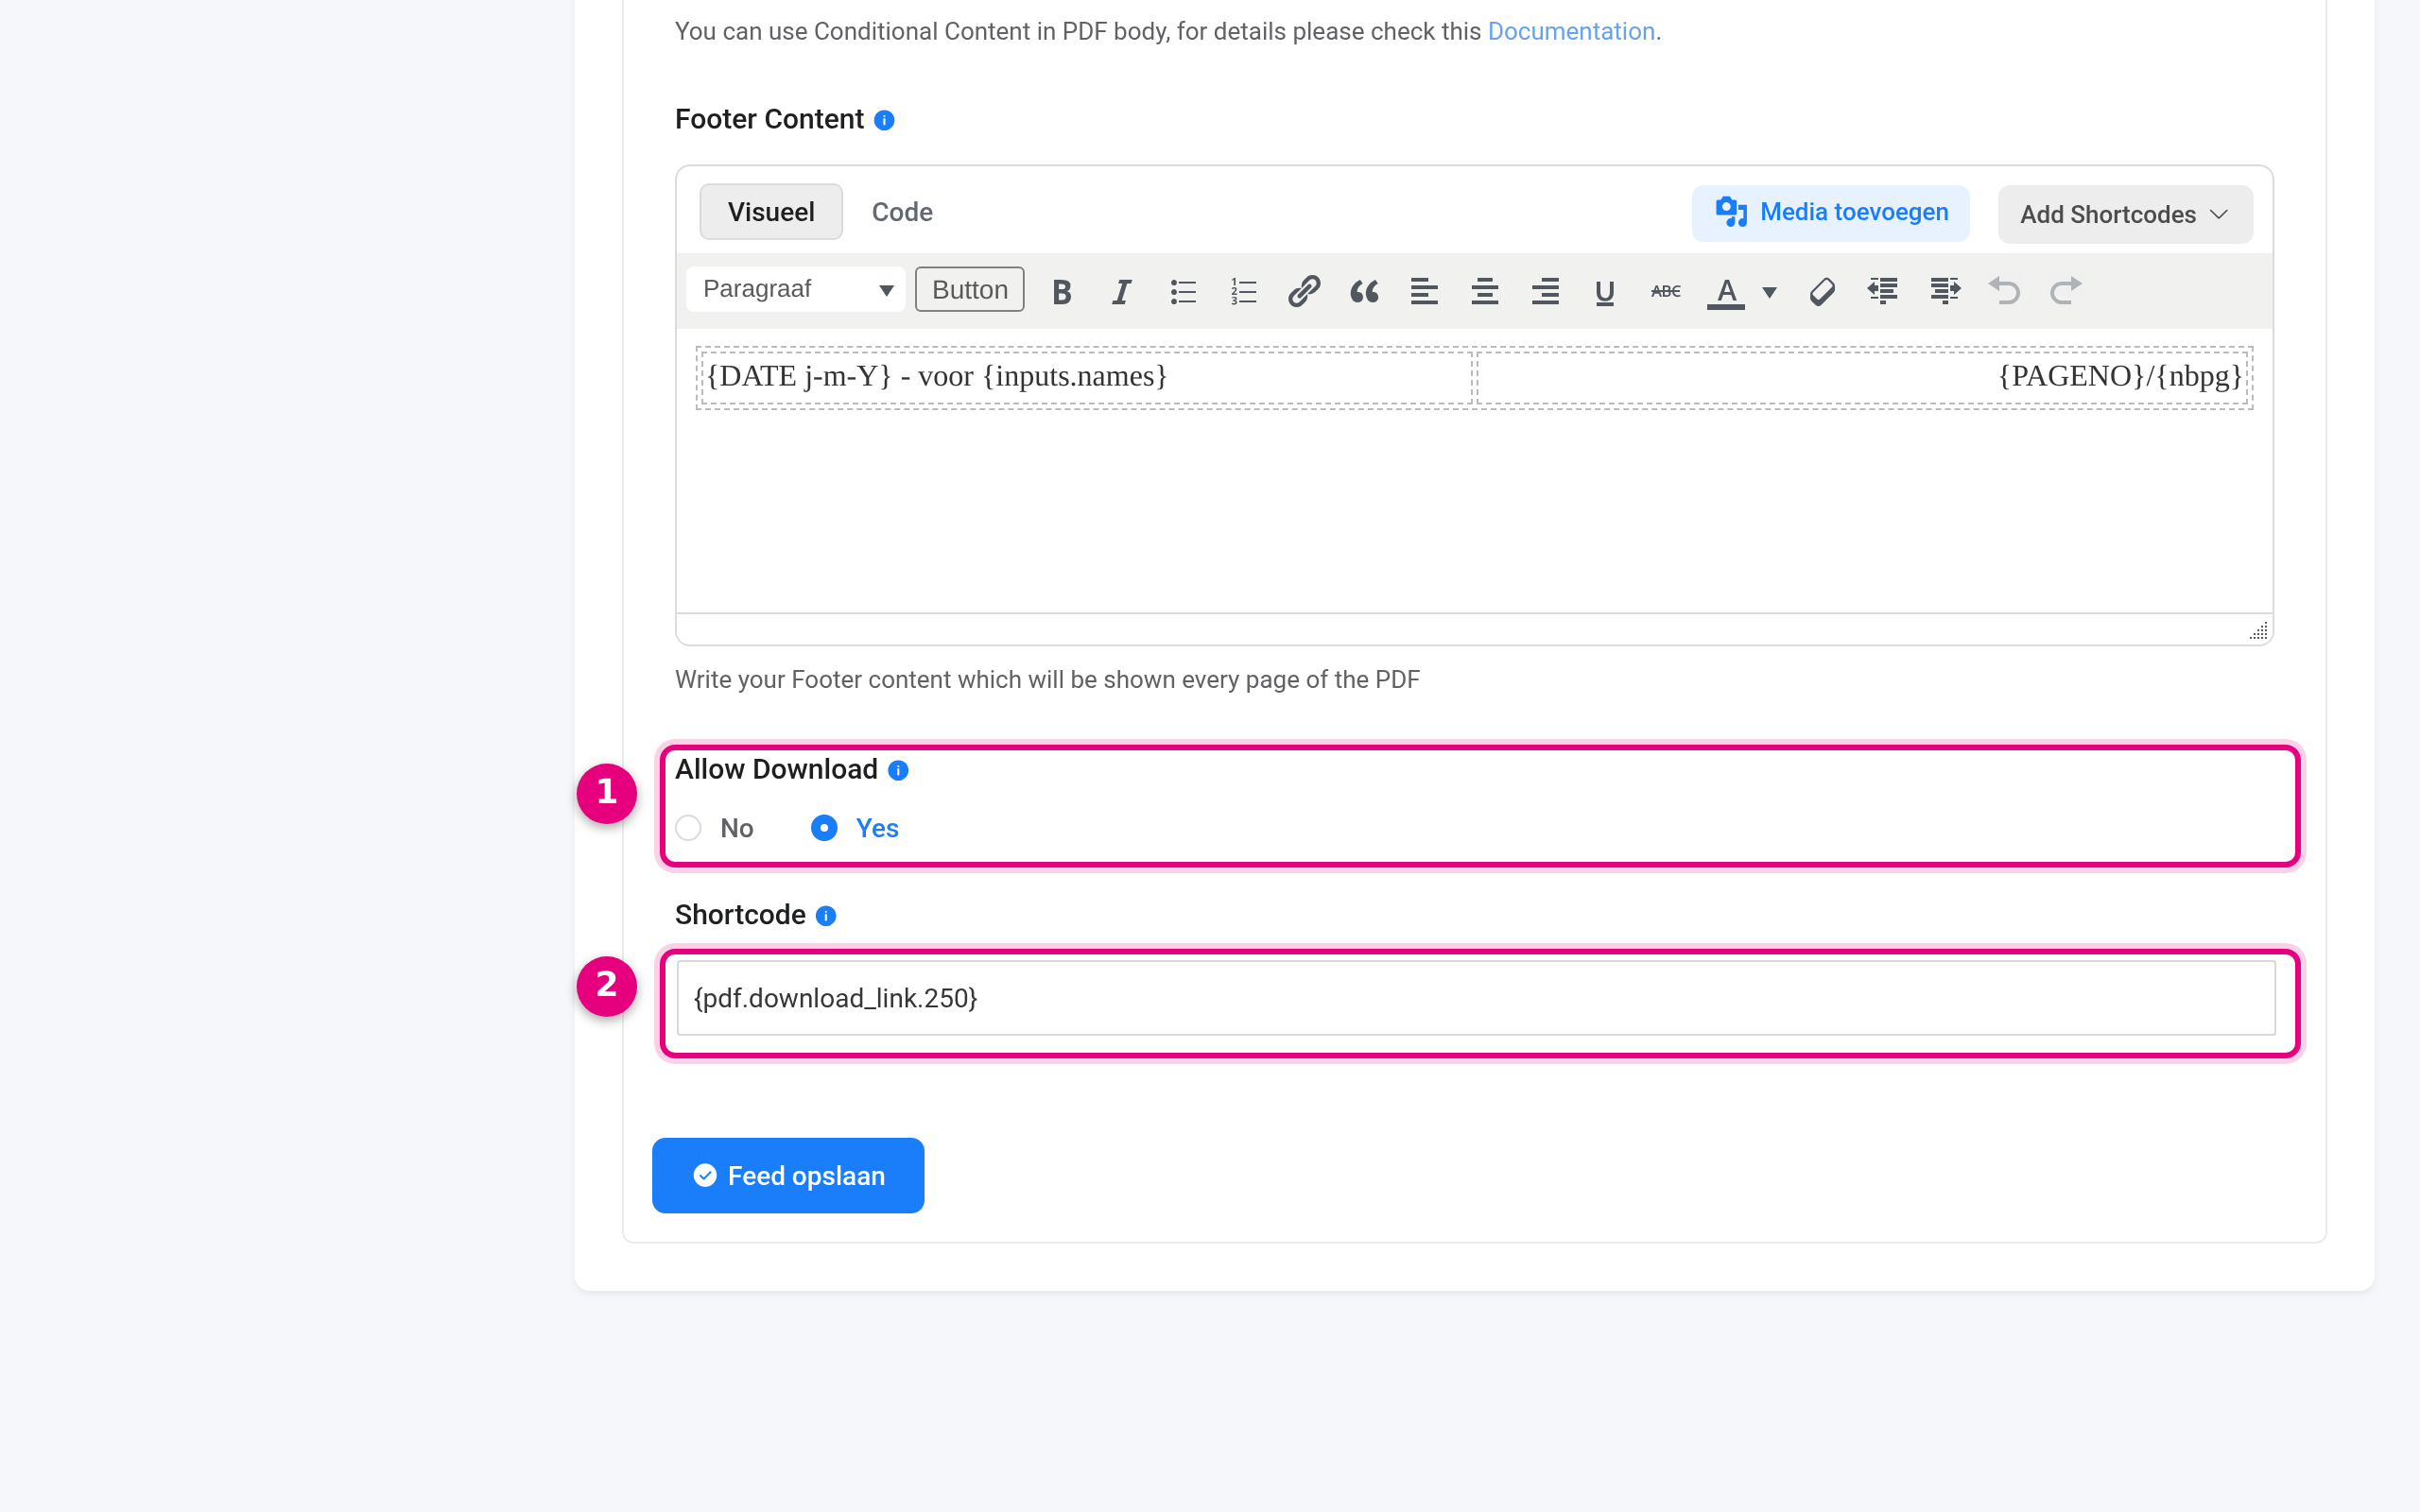This screenshot has height=1512, width=2420.
Task: Increase the paragraph indent
Action: (x=1945, y=291)
